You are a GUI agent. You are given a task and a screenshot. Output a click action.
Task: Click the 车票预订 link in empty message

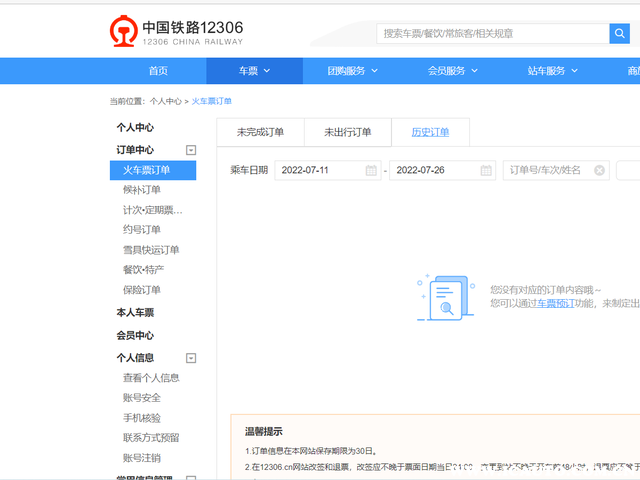(555, 303)
